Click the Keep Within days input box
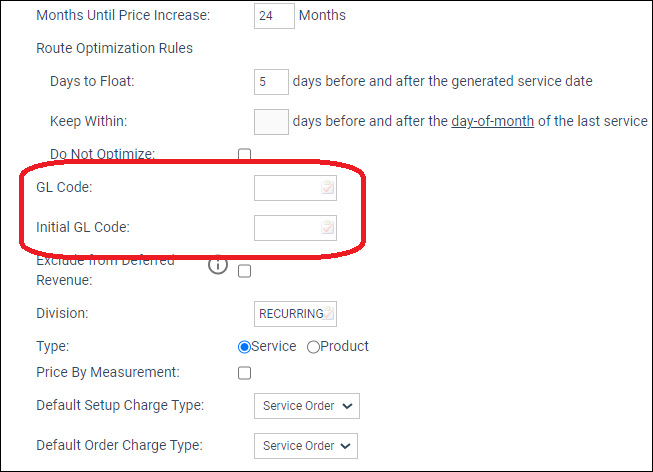This screenshot has height=472, width=653. tap(271, 122)
